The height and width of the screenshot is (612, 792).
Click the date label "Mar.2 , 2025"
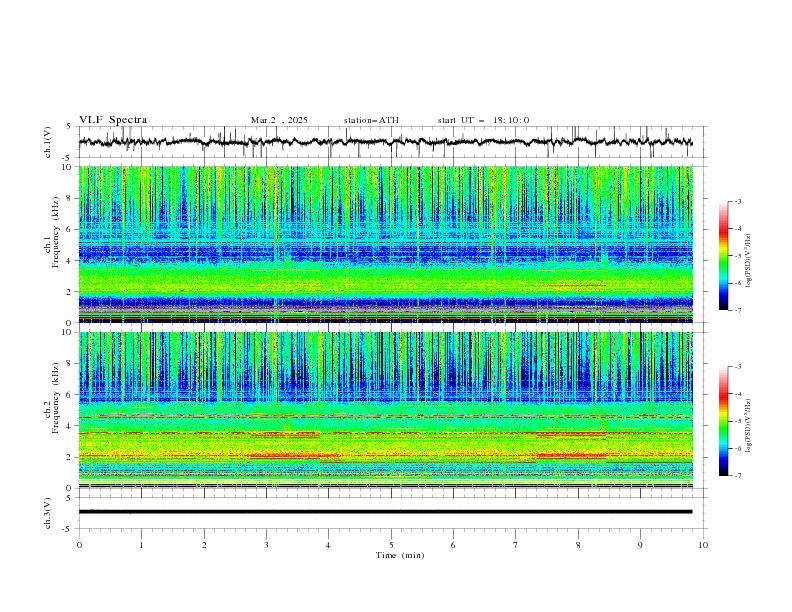click(279, 120)
